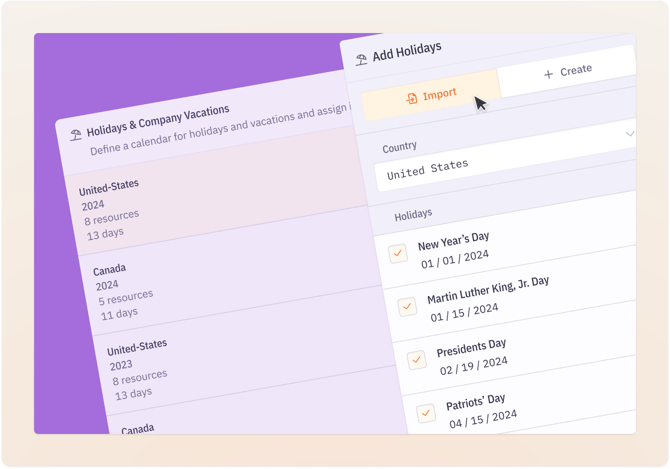
Task: Switch to the Import tab
Action: (430, 96)
